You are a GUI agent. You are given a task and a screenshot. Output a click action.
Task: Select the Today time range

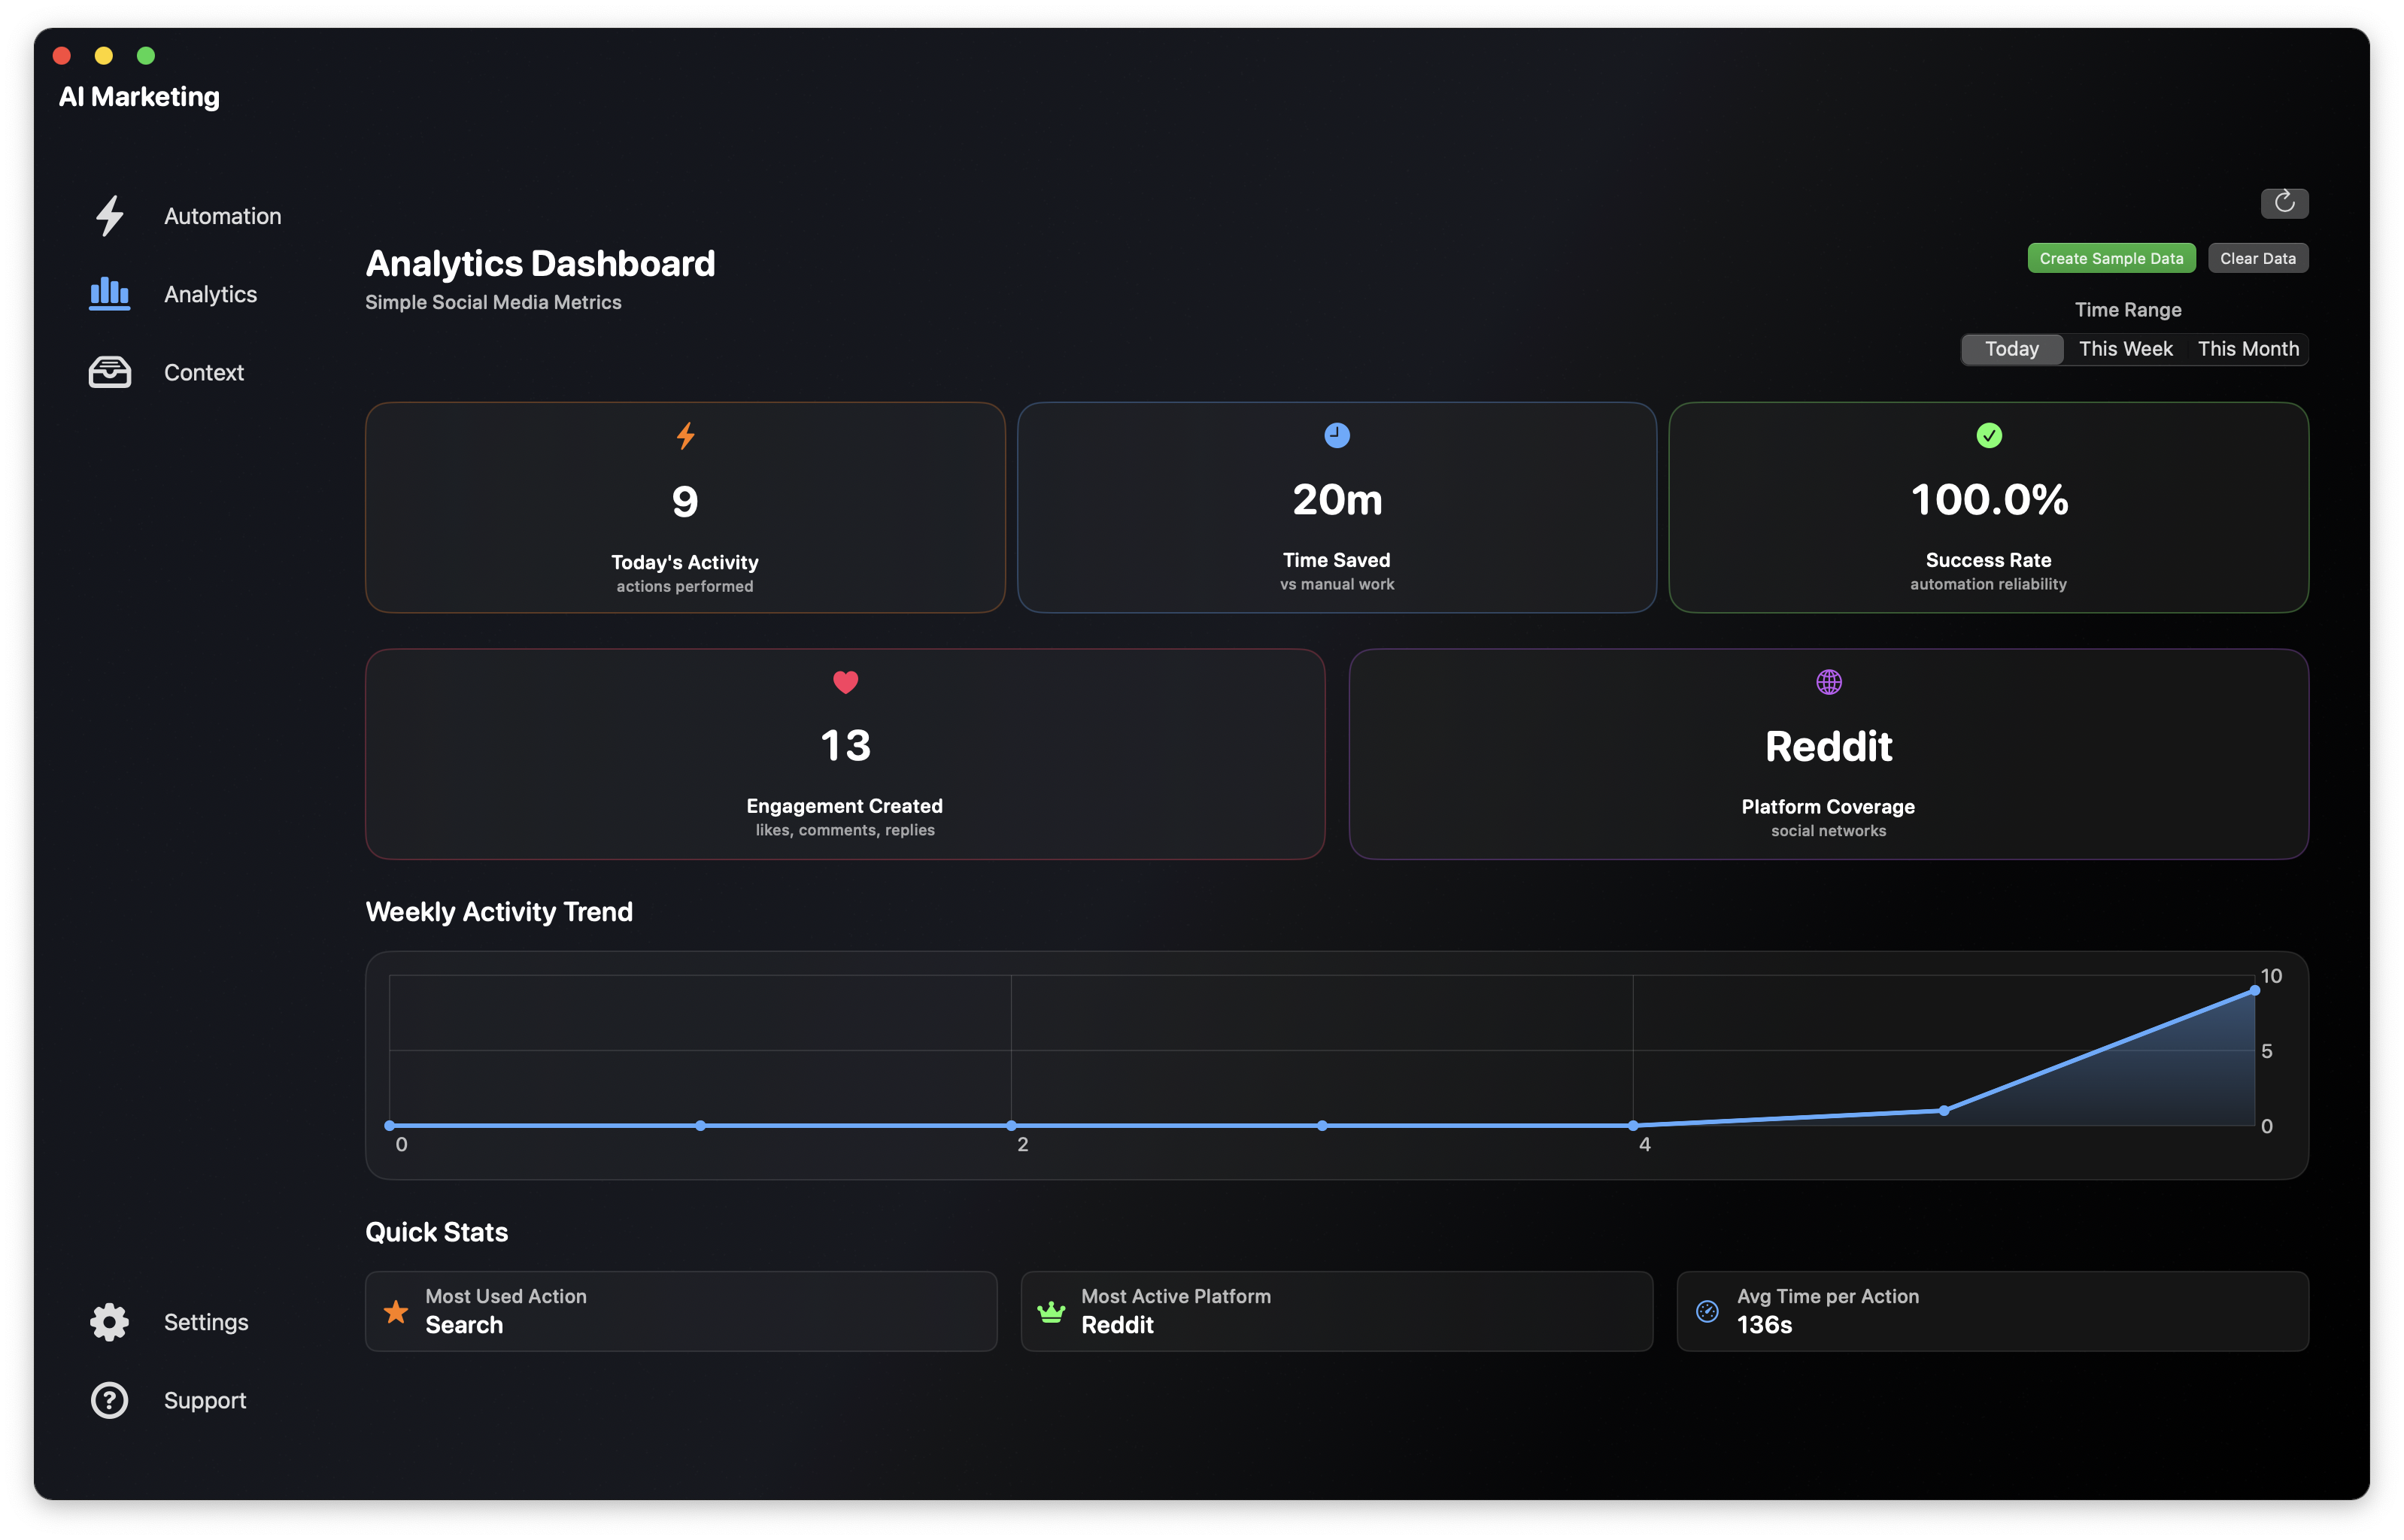click(2011, 349)
